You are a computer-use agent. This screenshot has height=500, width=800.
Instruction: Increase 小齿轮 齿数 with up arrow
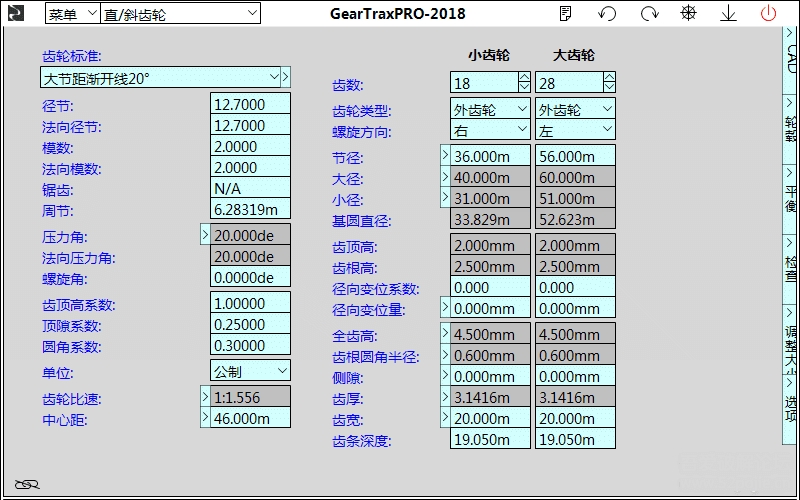pyautogui.click(x=524, y=77)
